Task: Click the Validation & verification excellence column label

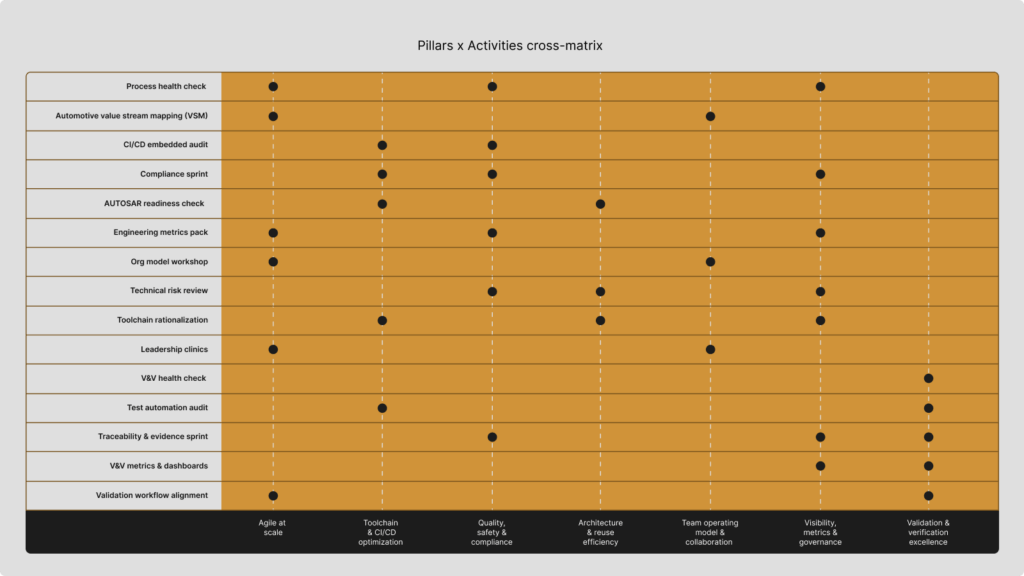Action: (928, 532)
